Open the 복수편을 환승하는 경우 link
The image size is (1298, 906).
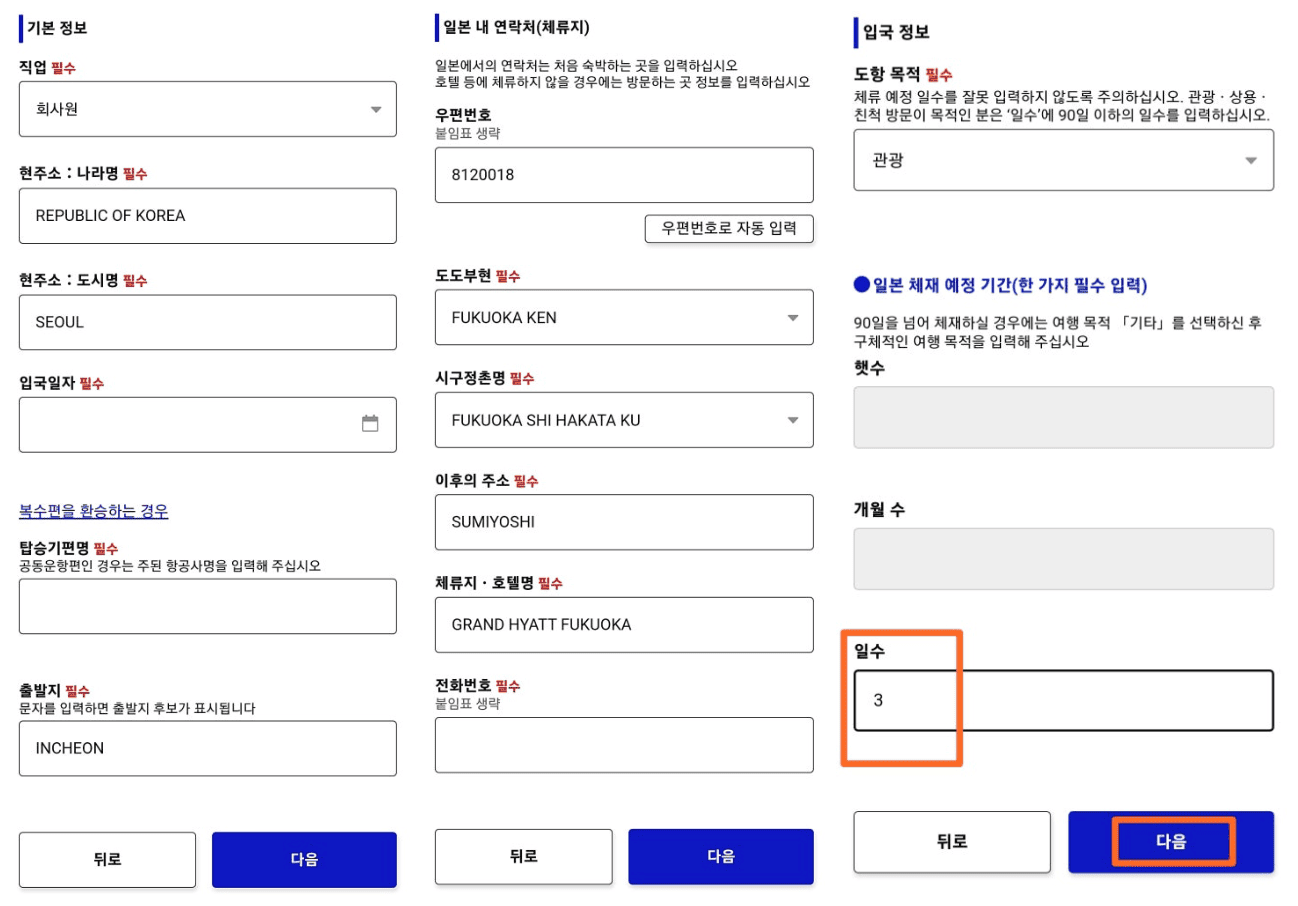(x=94, y=511)
